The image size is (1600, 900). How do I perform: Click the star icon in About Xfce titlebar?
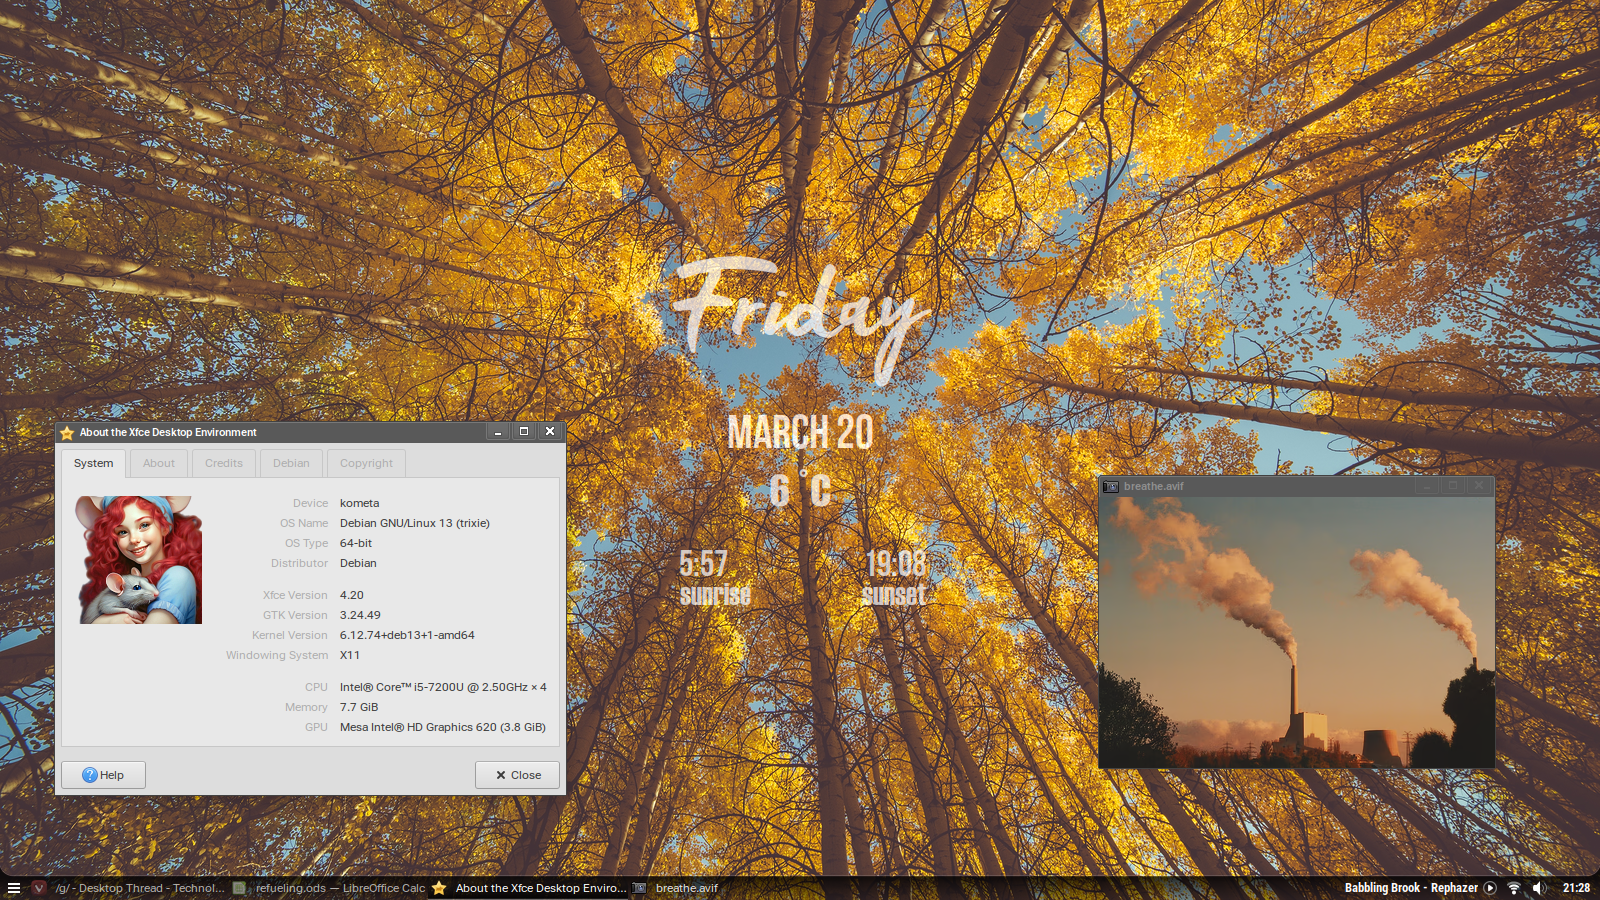click(x=67, y=433)
